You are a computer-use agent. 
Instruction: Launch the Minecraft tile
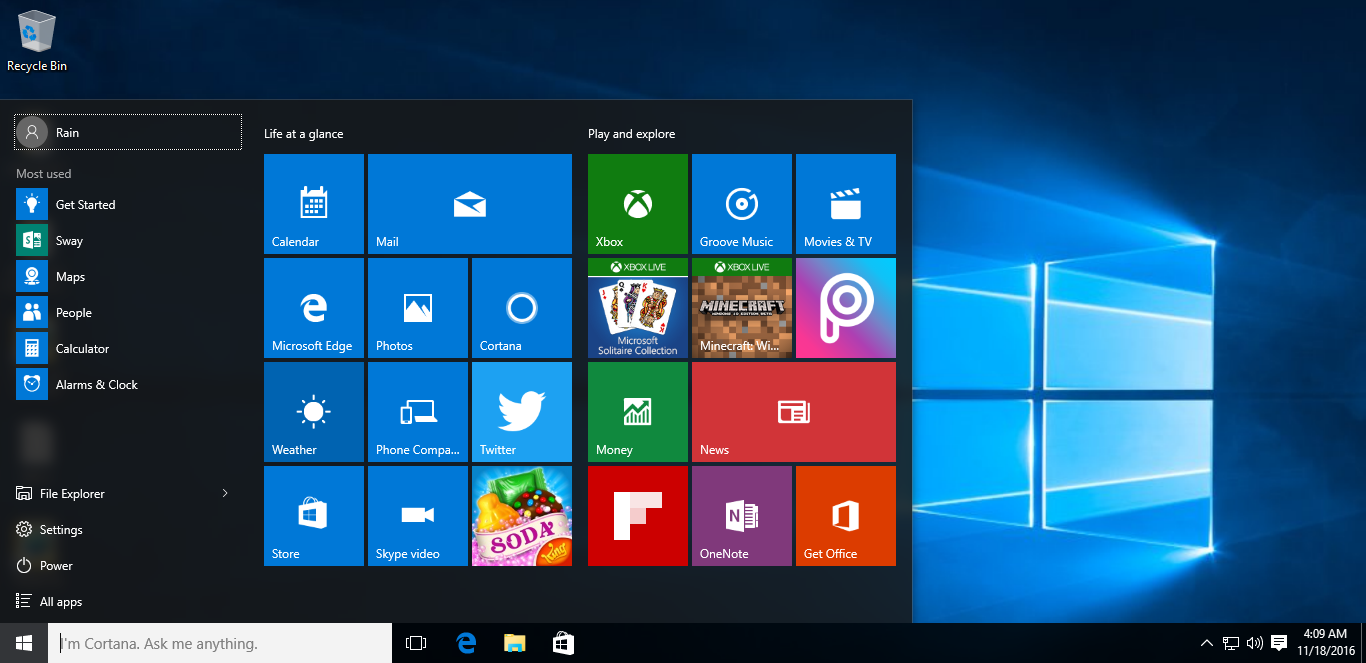[x=742, y=308]
